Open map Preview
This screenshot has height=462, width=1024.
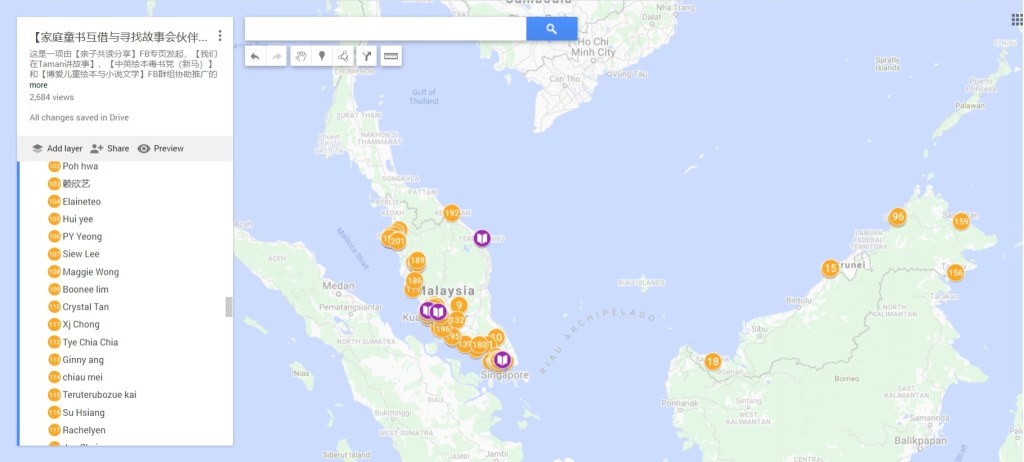(160, 148)
